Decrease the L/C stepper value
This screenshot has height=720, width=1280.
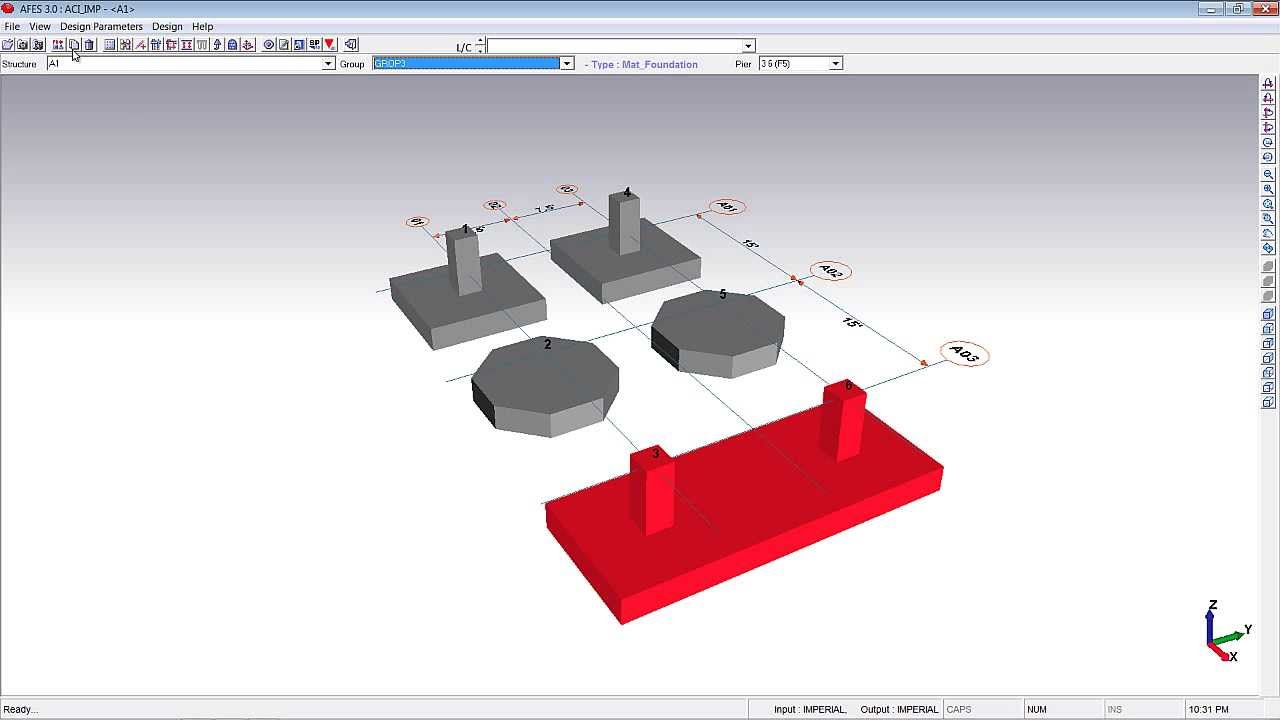click(x=481, y=50)
